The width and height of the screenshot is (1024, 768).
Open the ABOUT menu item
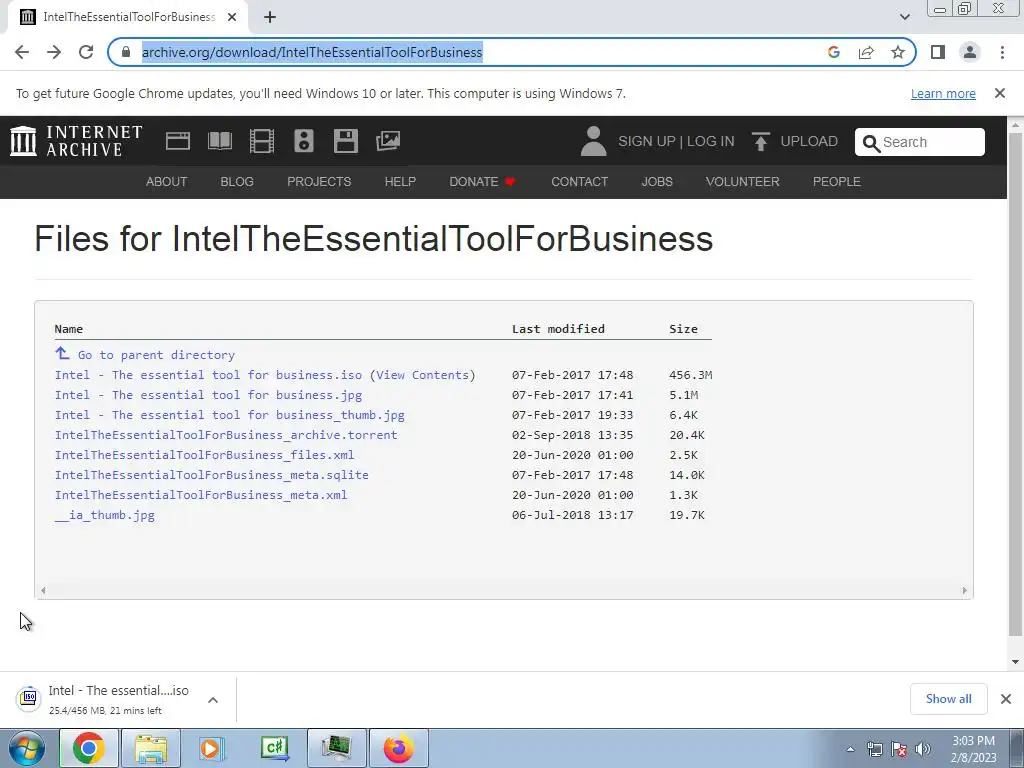pos(167,182)
